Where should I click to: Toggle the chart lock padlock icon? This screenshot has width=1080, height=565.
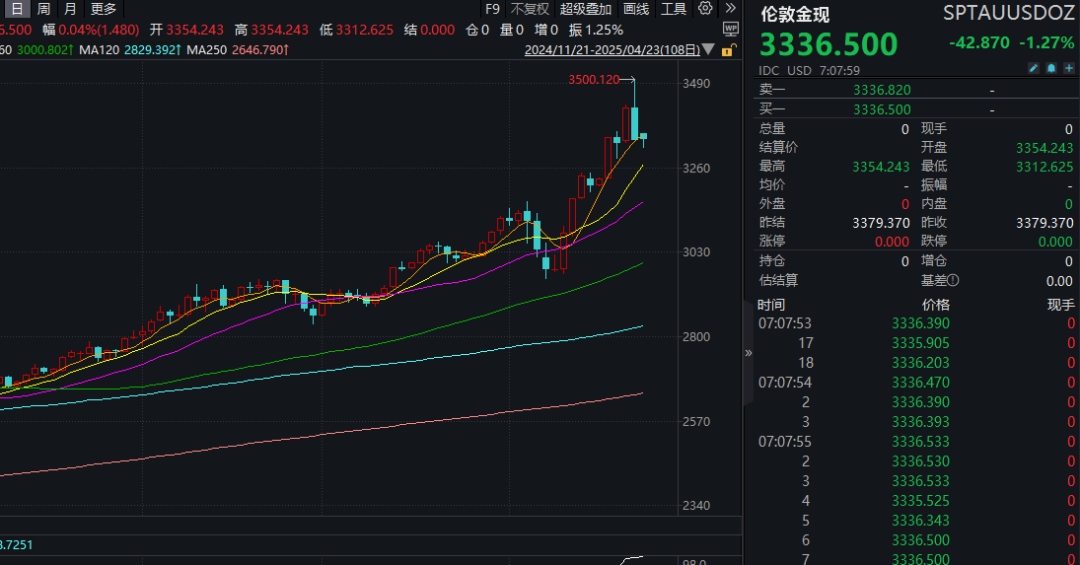pos(730,49)
